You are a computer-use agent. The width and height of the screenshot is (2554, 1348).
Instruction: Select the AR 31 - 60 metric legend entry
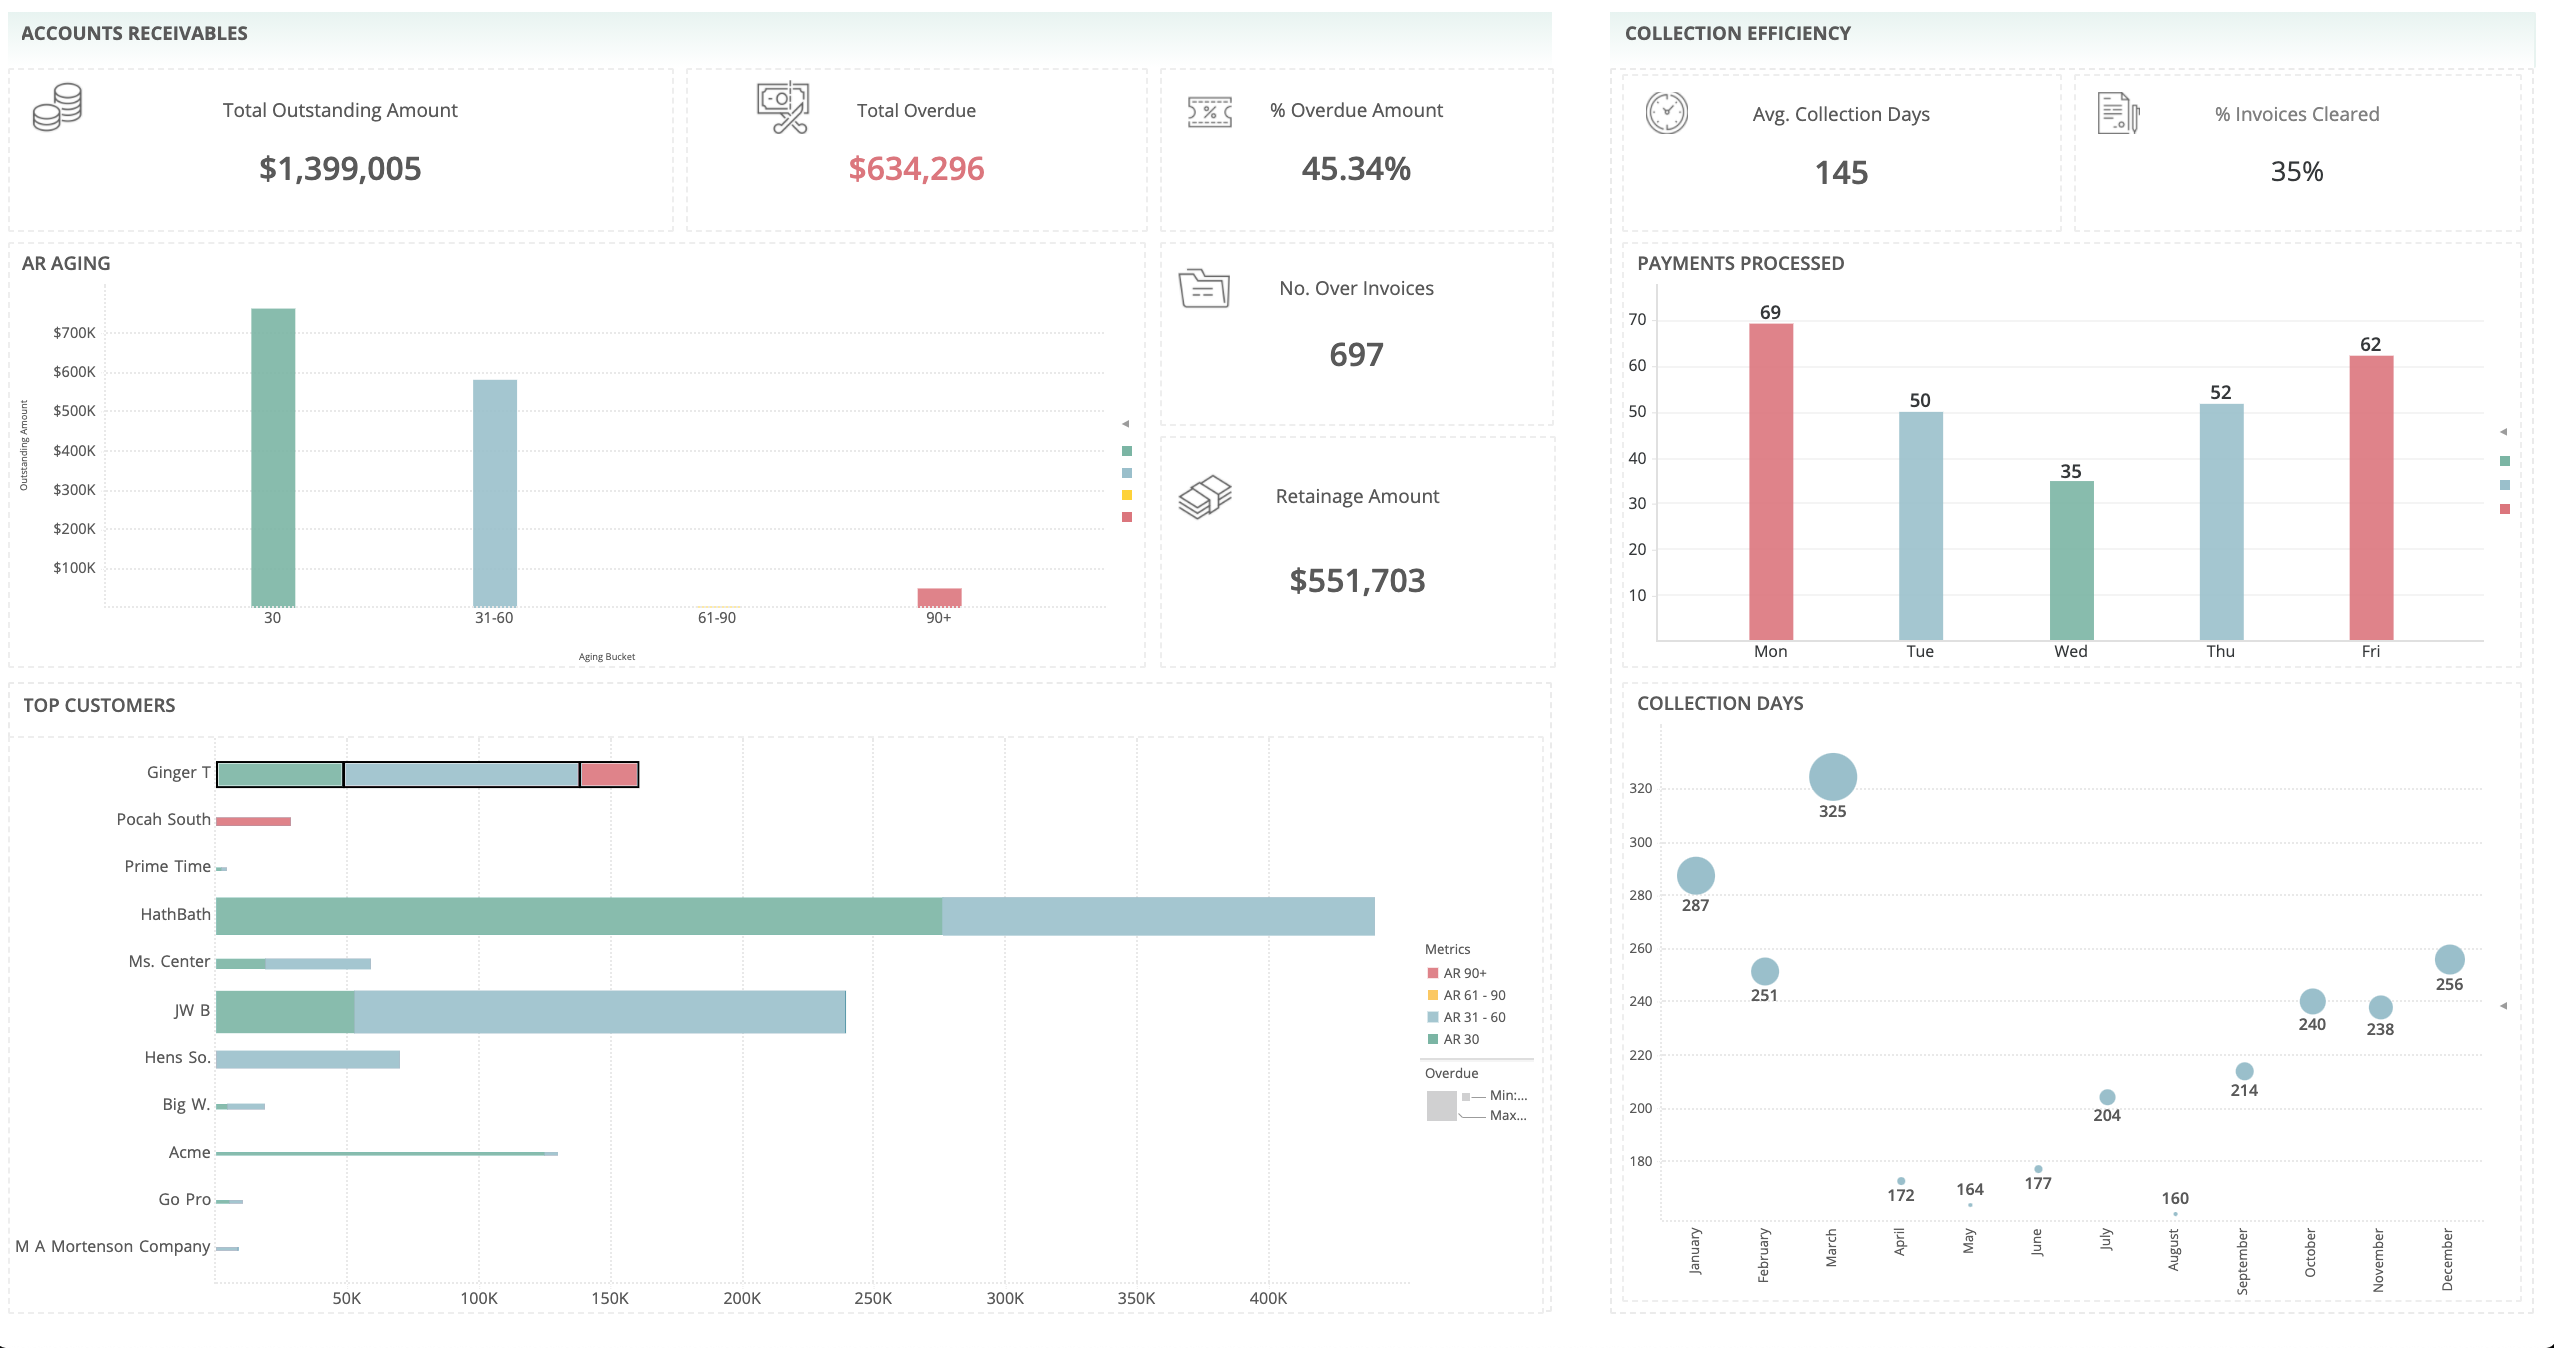pyautogui.click(x=1467, y=1017)
